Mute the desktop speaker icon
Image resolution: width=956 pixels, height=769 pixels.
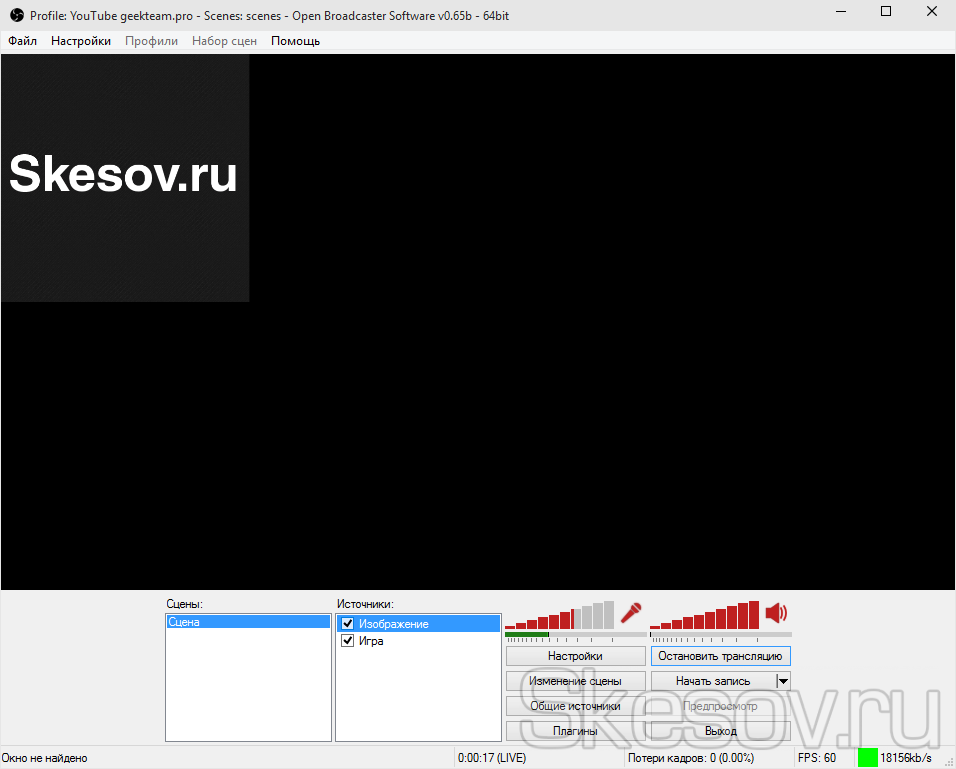coord(776,613)
